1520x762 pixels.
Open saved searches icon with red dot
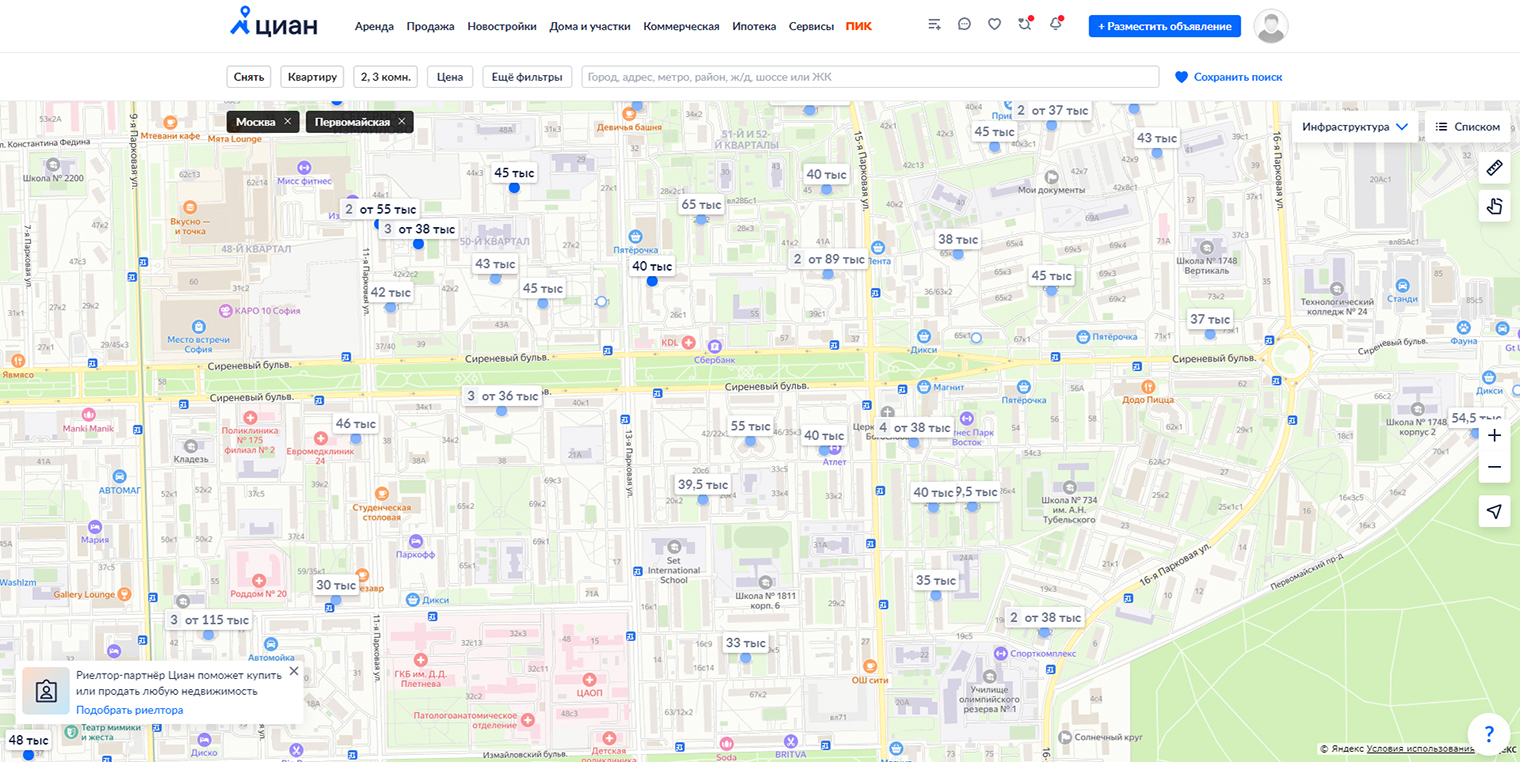click(1025, 24)
